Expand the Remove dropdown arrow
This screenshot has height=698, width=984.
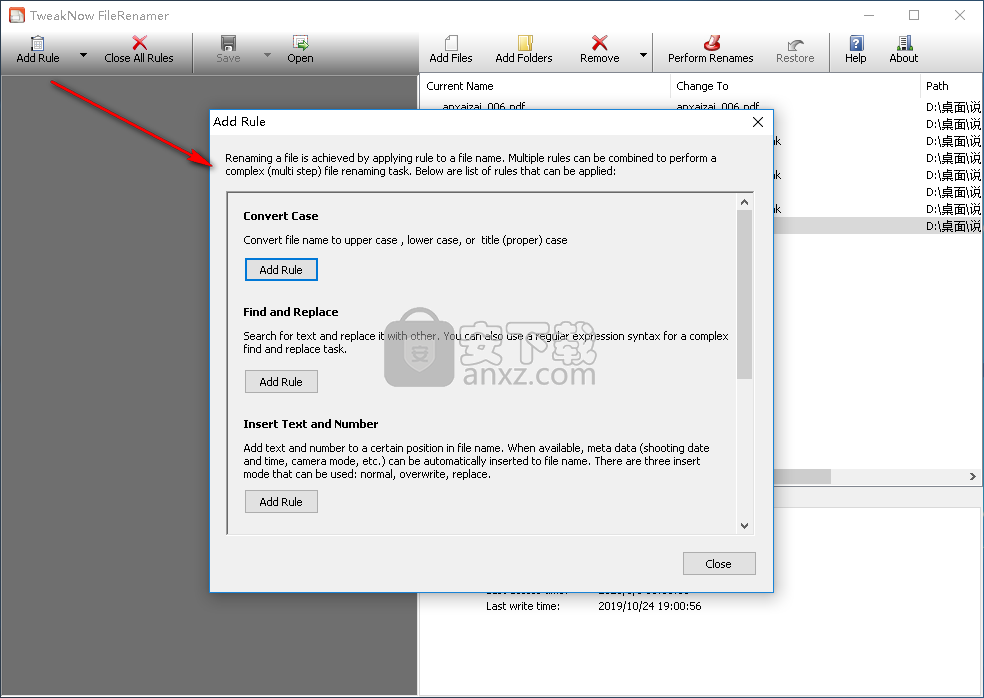[x=643, y=55]
